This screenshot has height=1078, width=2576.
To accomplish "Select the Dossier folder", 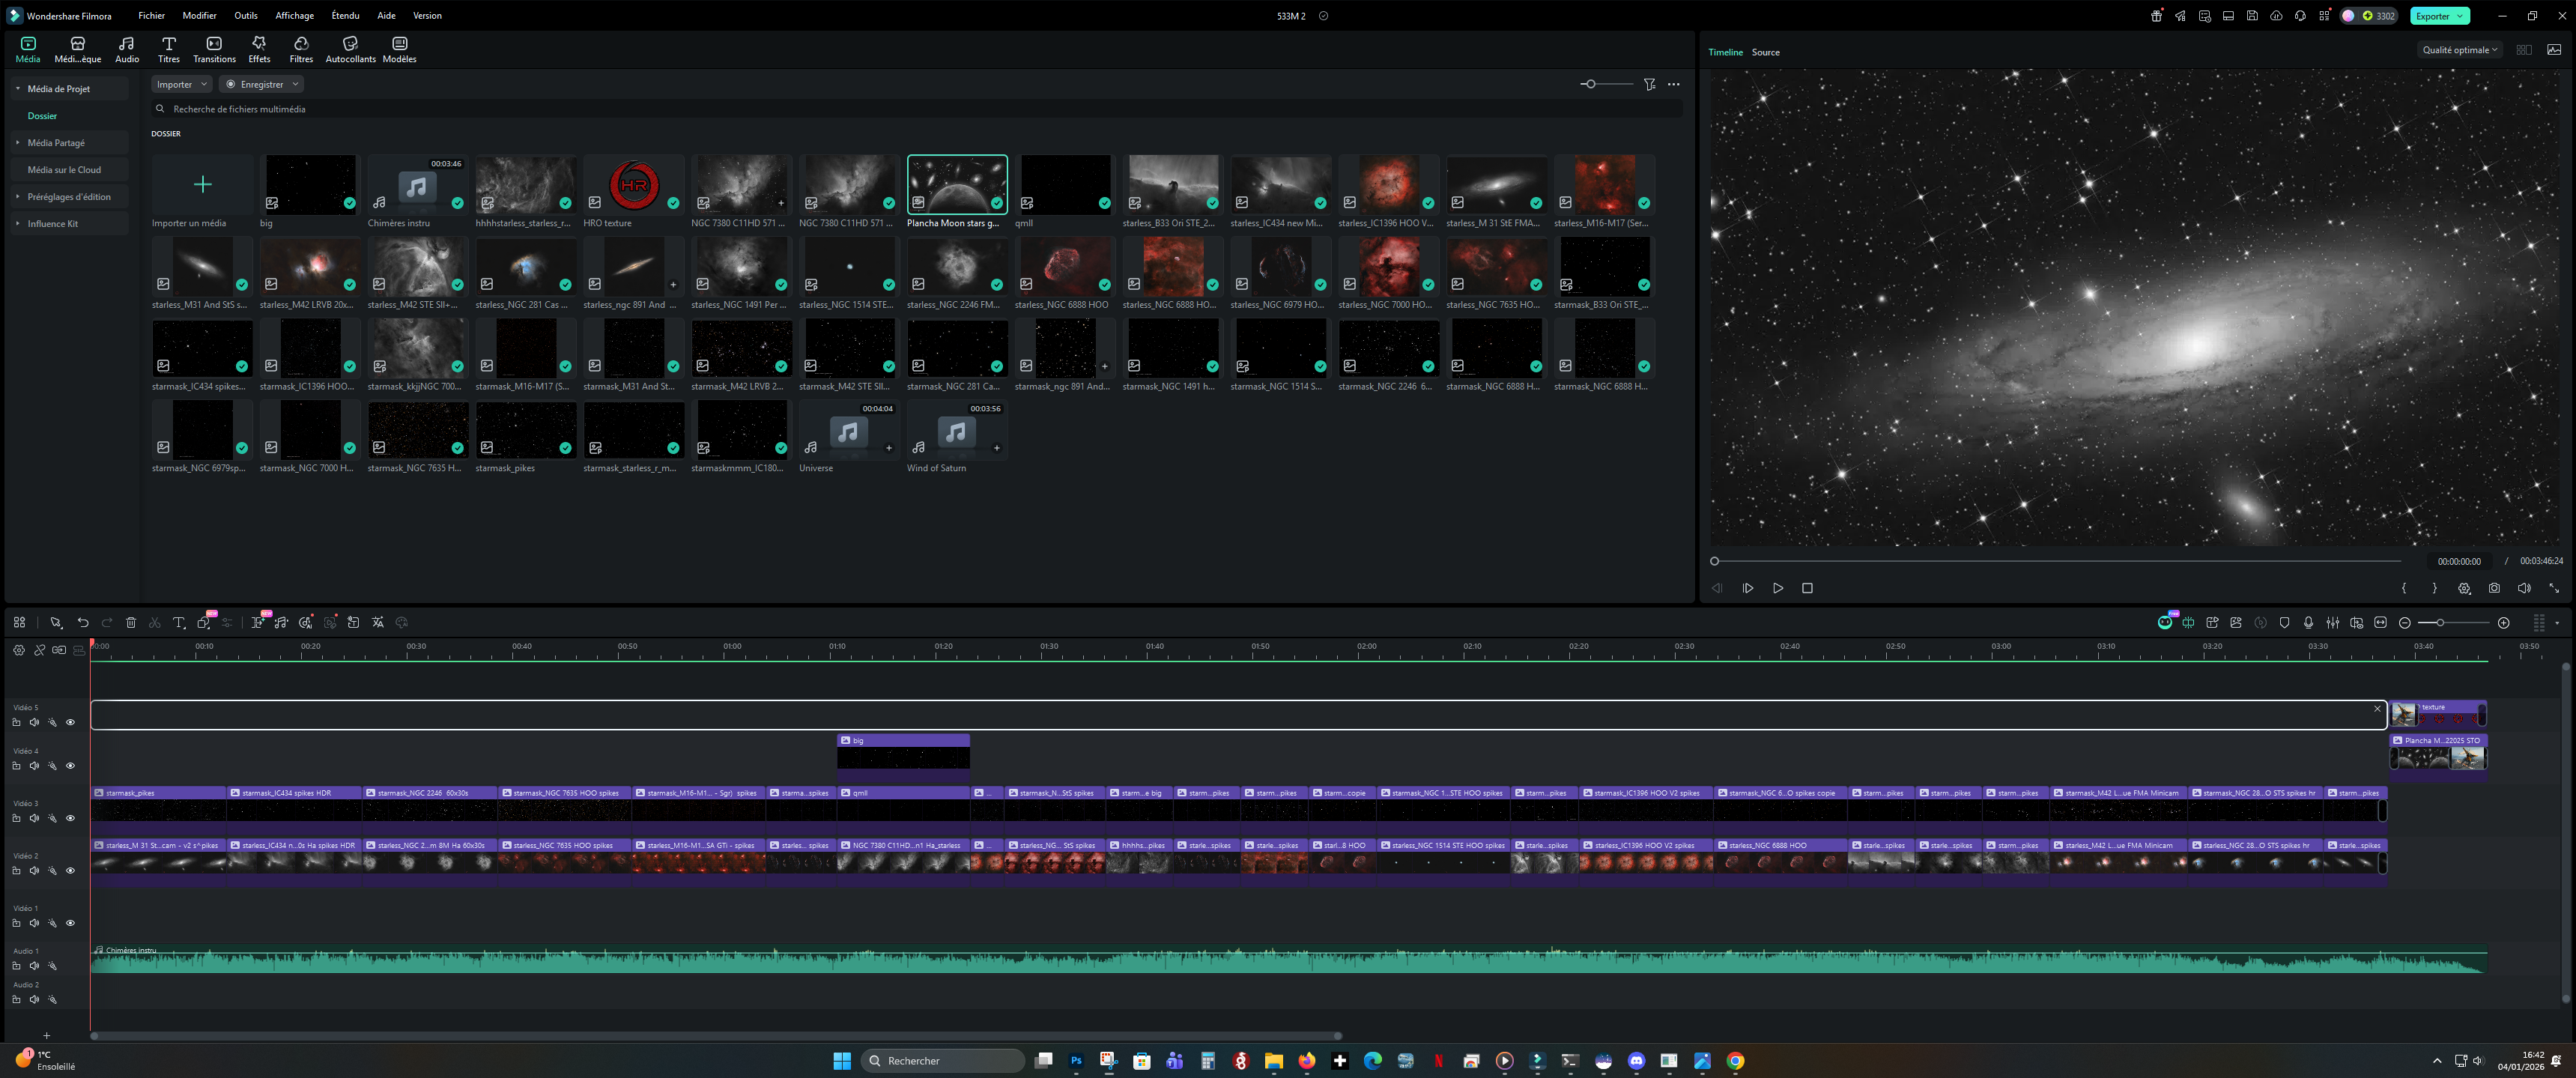I will 42,116.
